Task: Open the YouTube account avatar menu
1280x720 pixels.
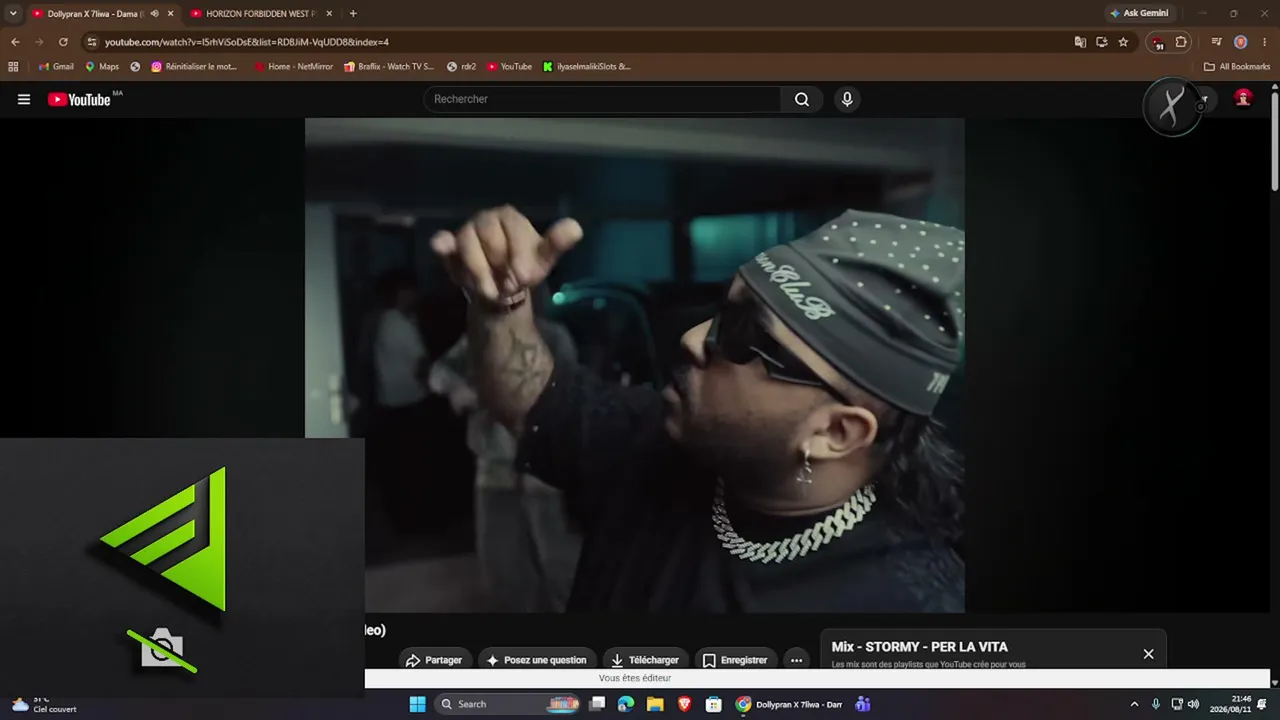Action: [1243, 98]
